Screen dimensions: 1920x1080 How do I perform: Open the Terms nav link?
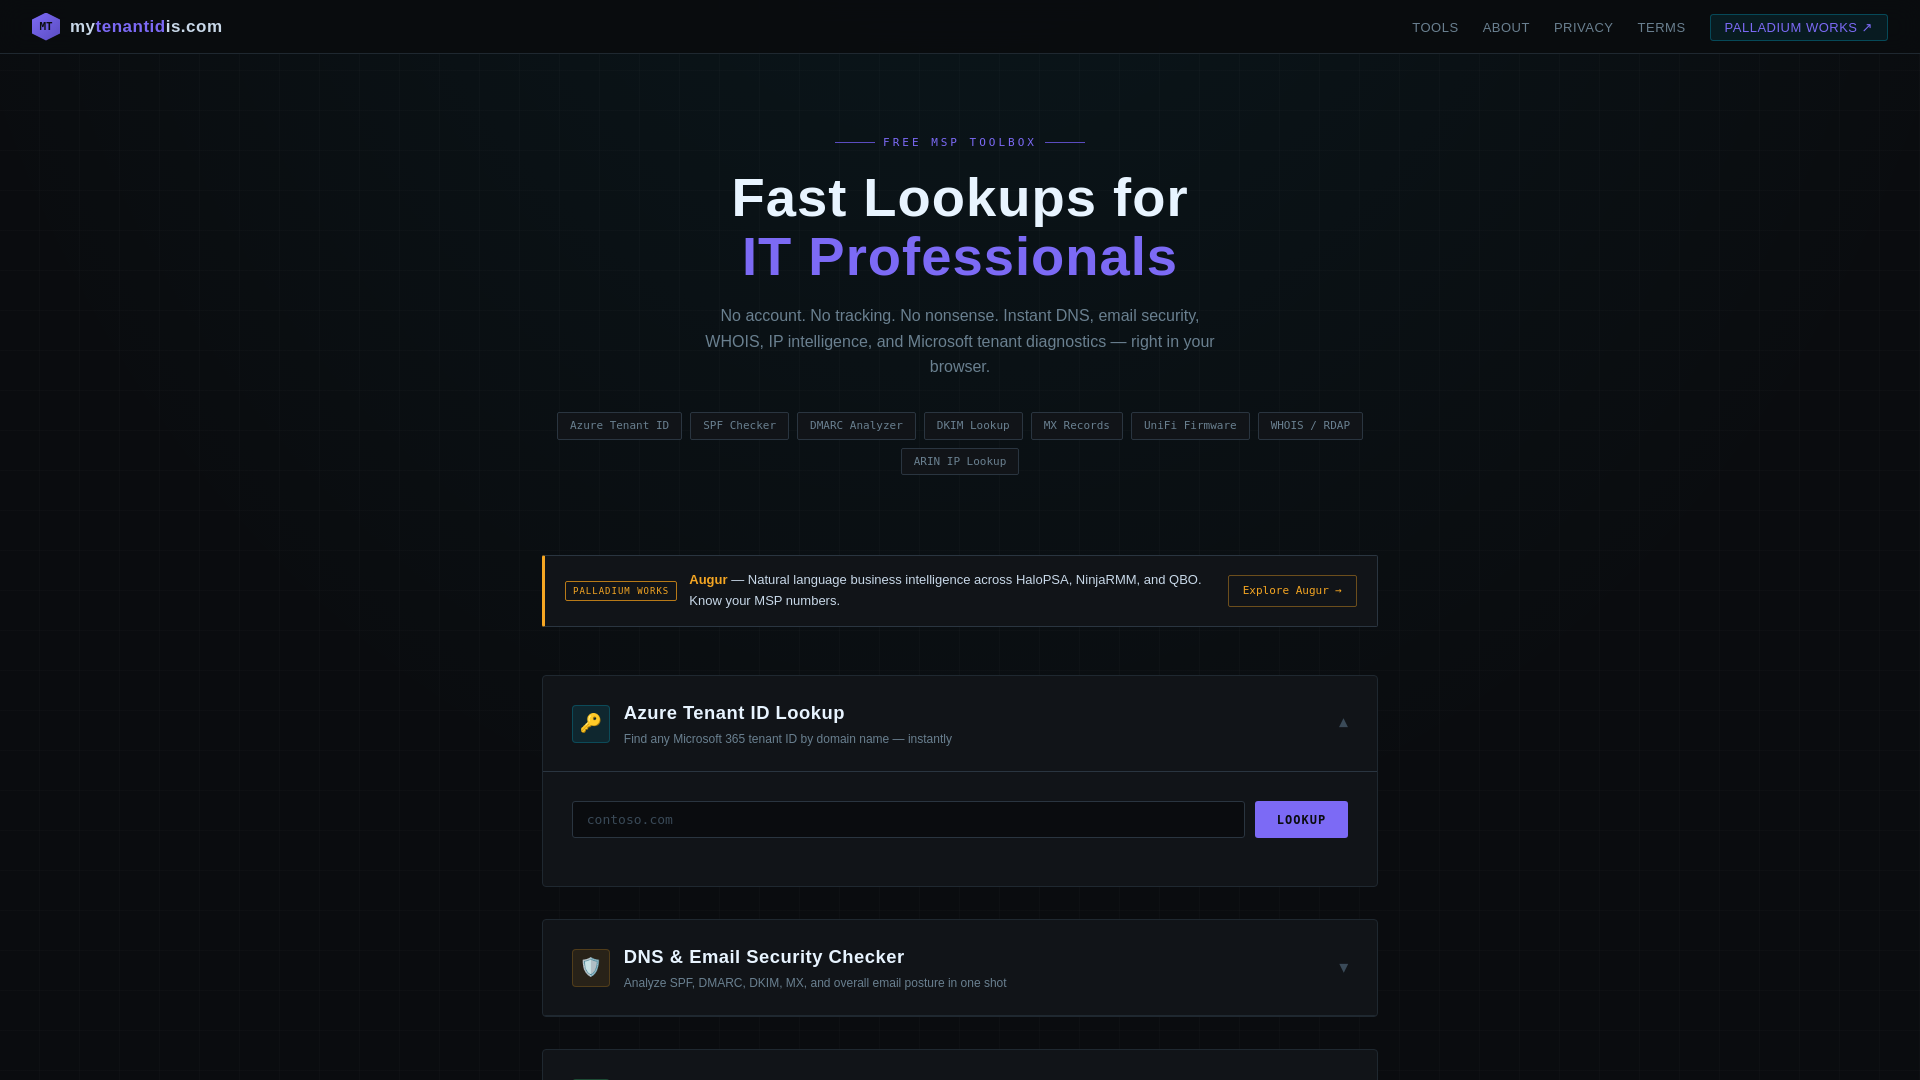pyautogui.click(x=1661, y=28)
